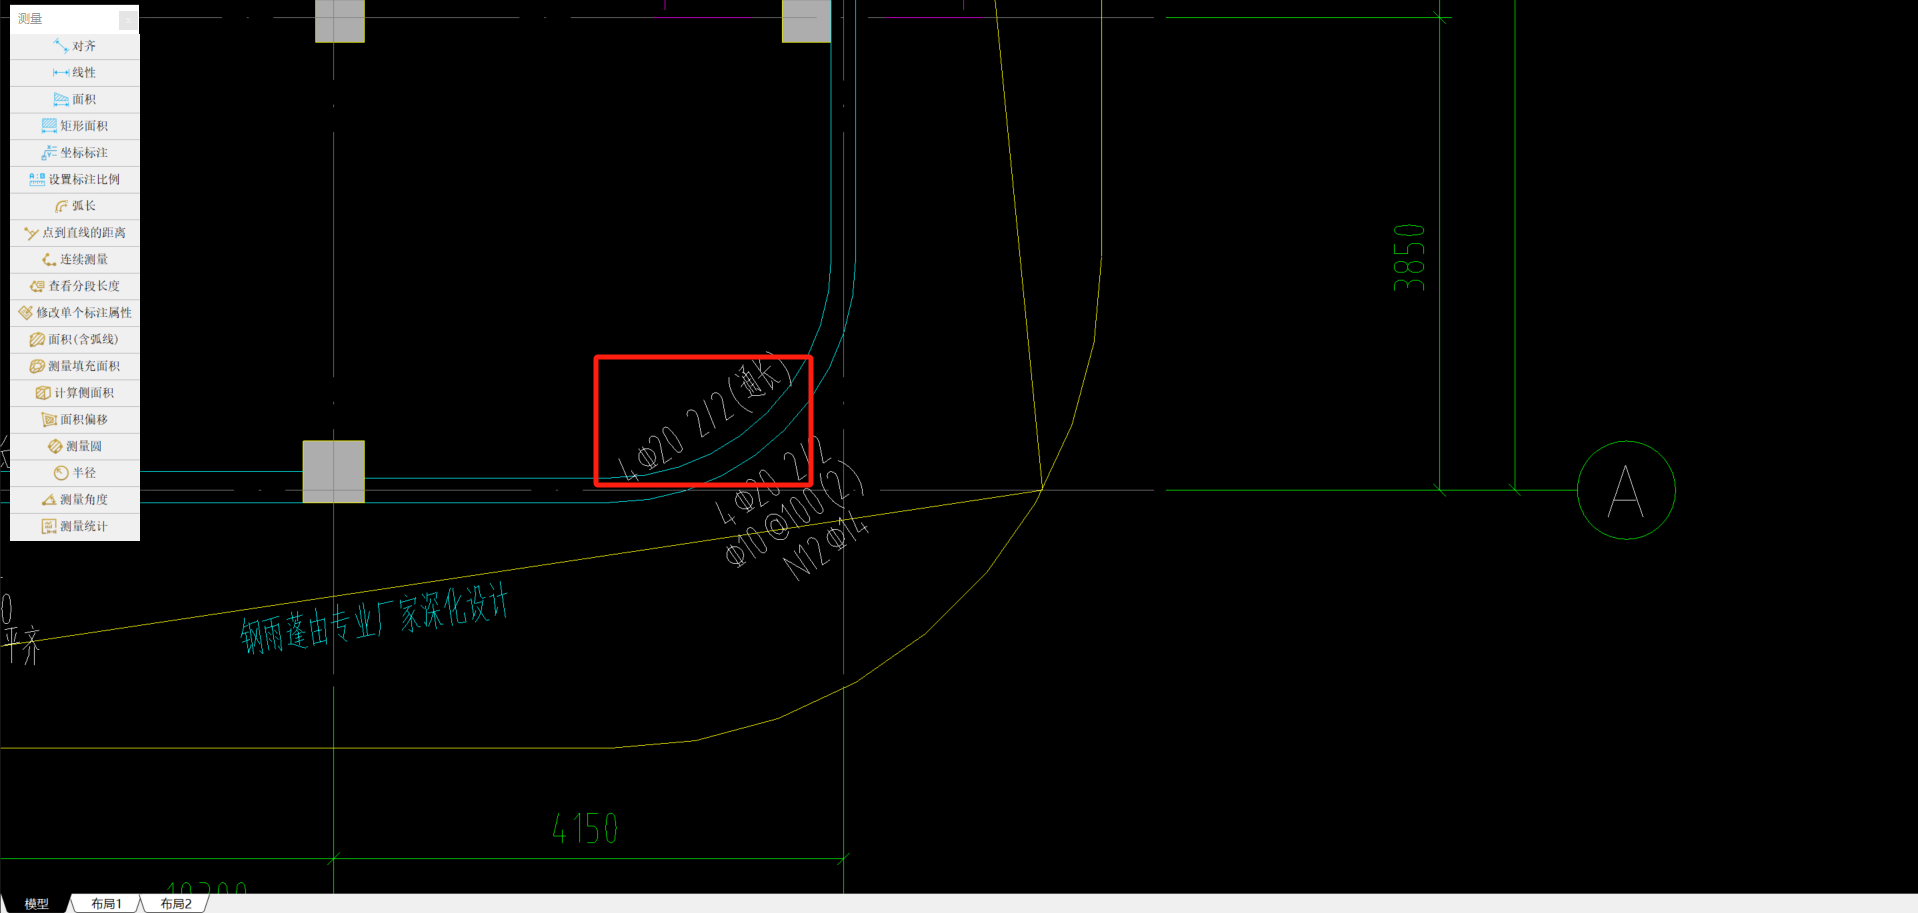Choose the 面积 area measurement tool
The height and width of the screenshot is (913, 1918).
click(x=75, y=99)
